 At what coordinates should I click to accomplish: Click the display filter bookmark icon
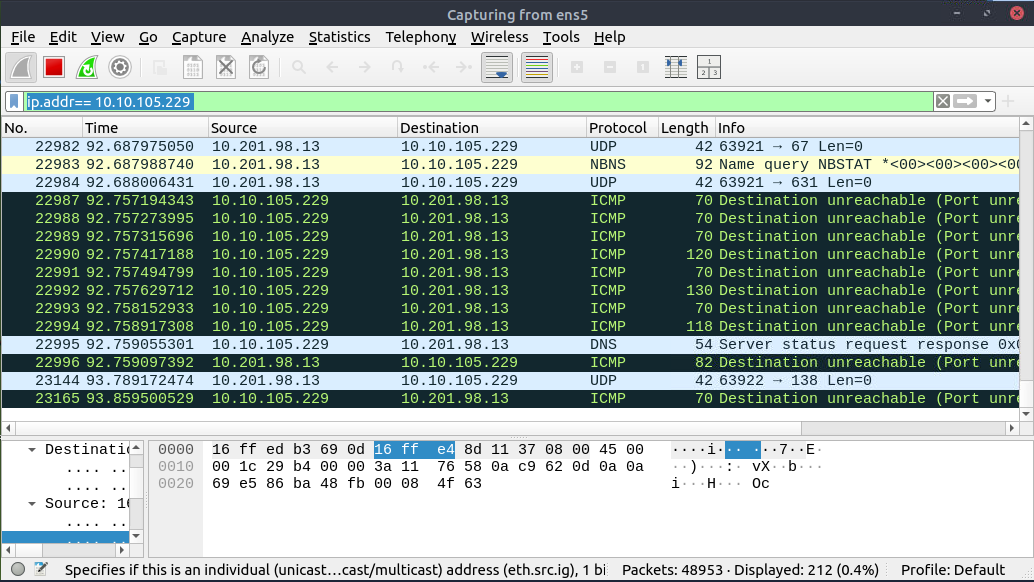pos(14,102)
